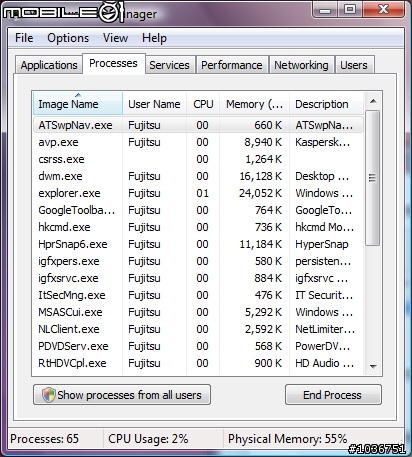This screenshot has height=457, width=412.
Task: Maximize the Task Manager window
Action: (350, 9)
